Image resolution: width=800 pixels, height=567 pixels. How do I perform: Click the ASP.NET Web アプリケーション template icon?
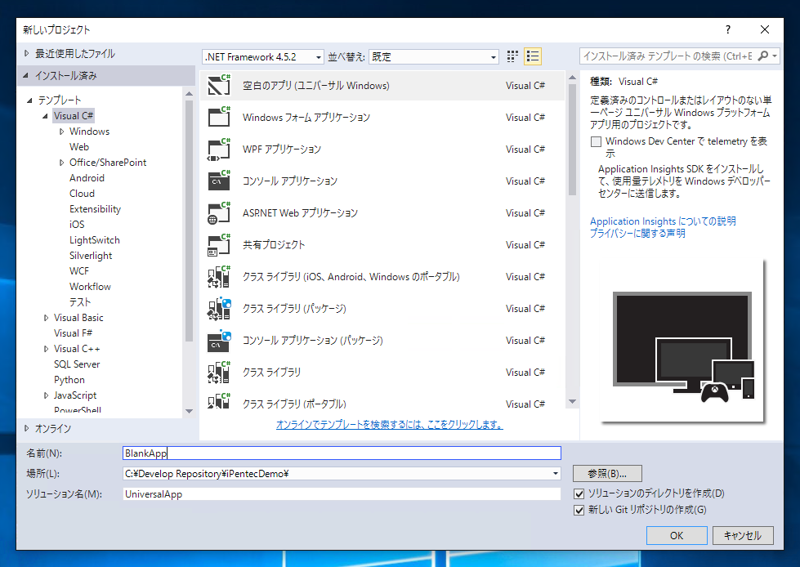pyautogui.click(x=219, y=213)
